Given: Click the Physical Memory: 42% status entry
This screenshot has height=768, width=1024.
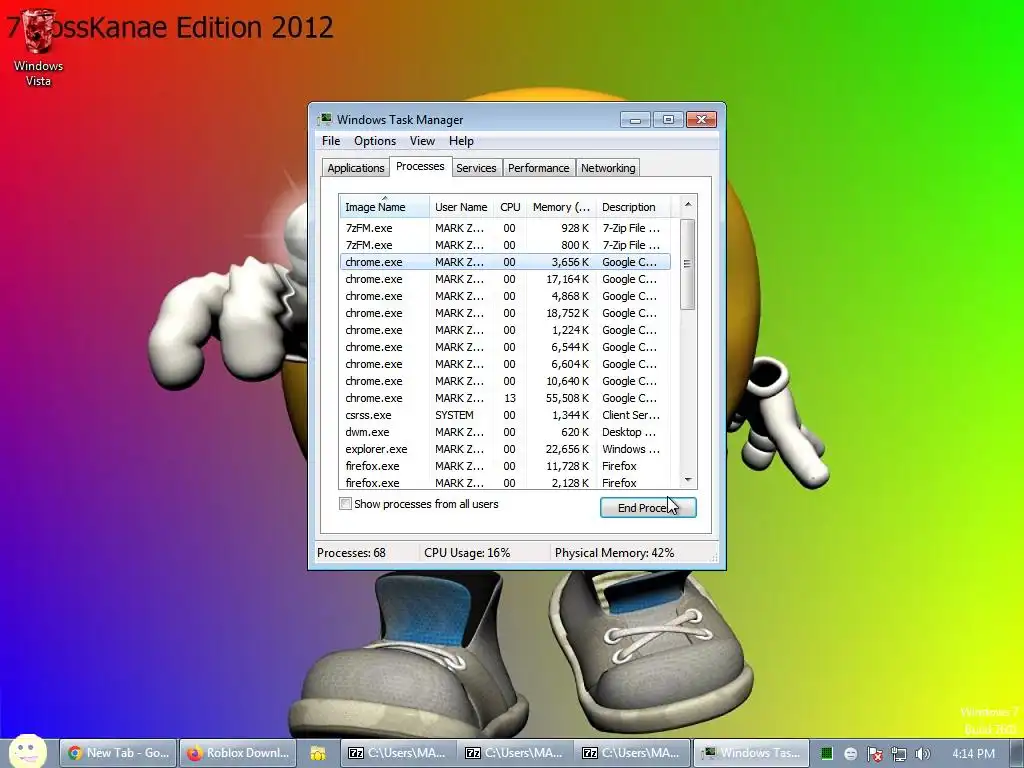Looking at the screenshot, I should tap(615, 552).
